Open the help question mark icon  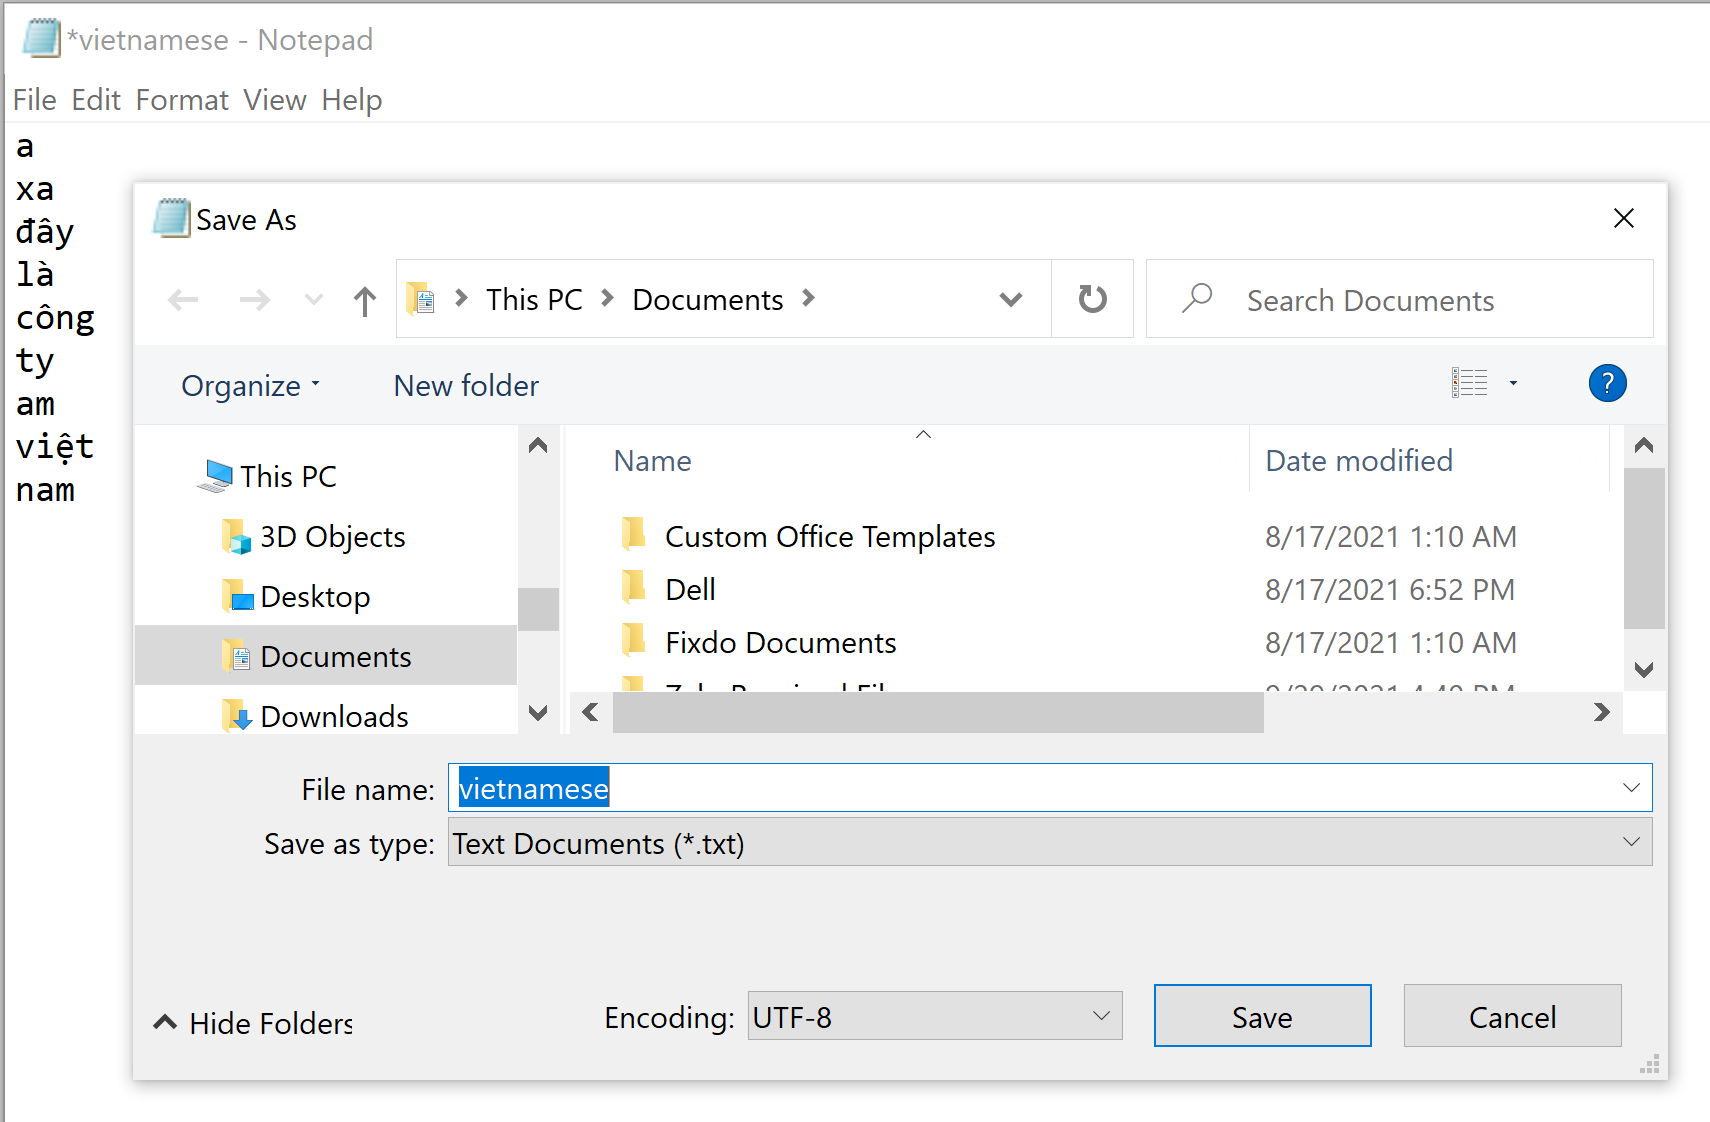[1607, 383]
